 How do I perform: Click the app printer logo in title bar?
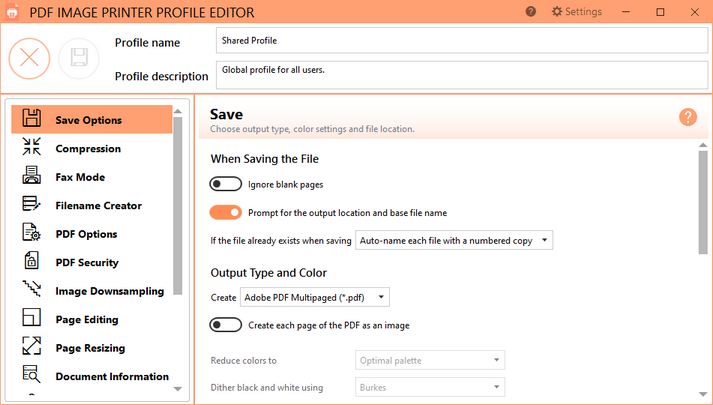point(12,12)
